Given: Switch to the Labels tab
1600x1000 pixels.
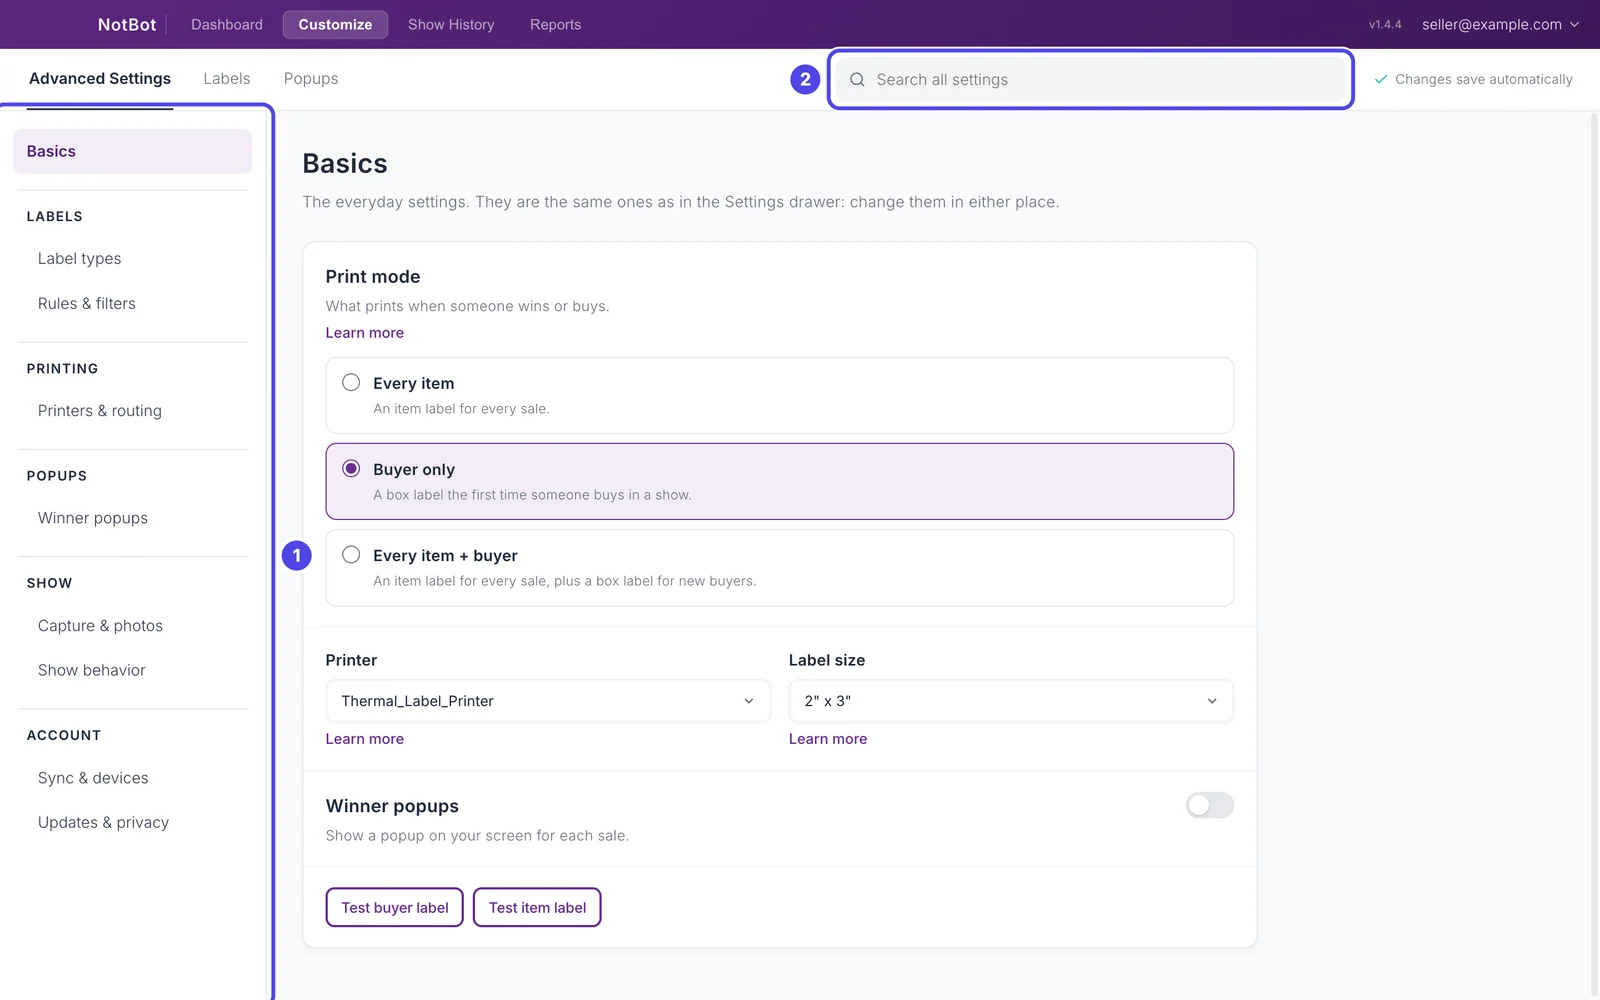Looking at the screenshot, I should pyautogui.click(x=227, y=78).
